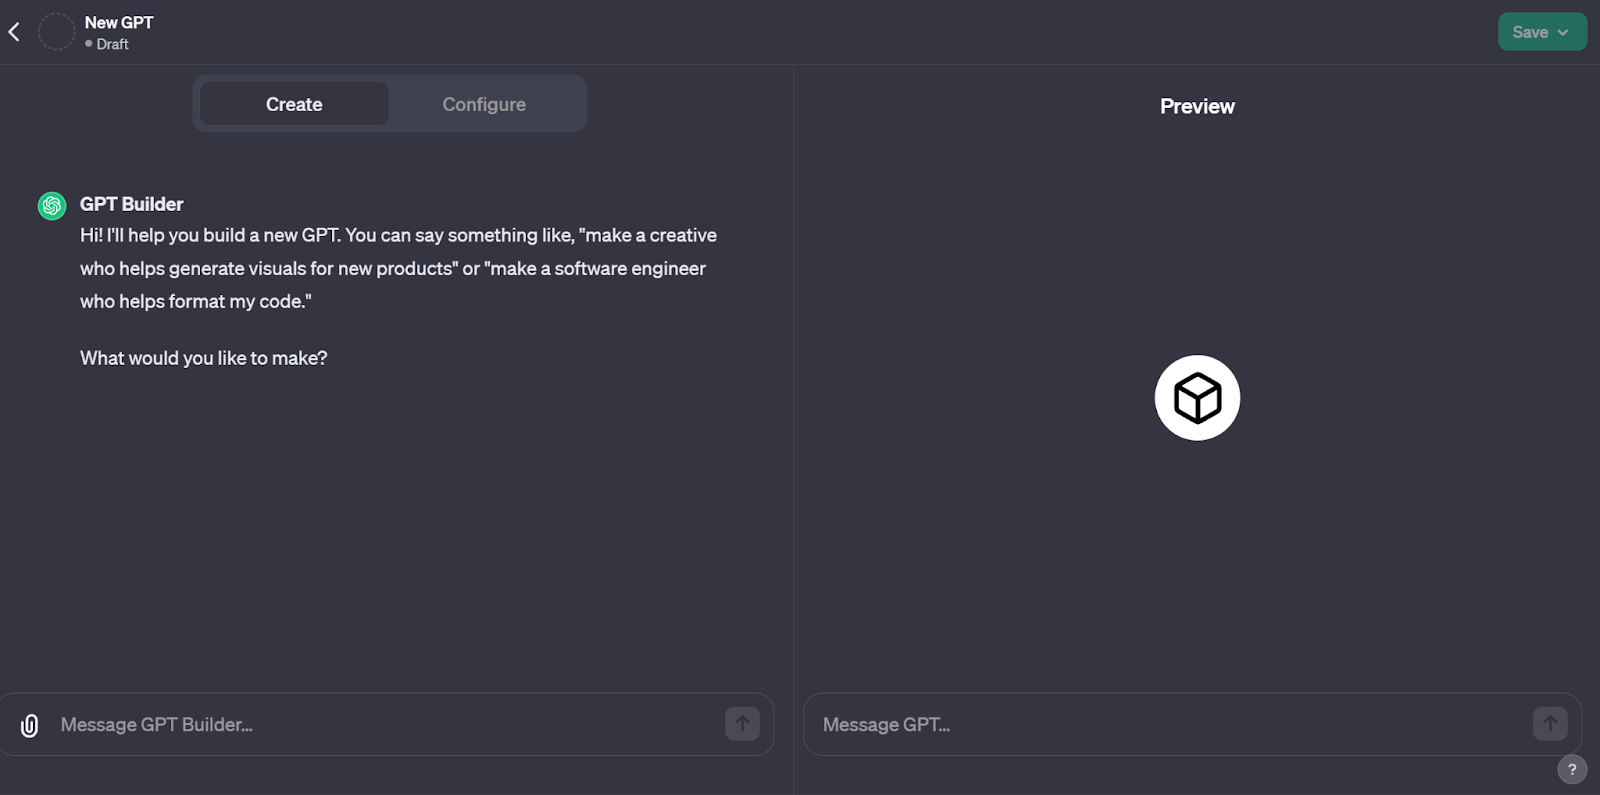
Task: Click the New GPT title text
Action: pos(119,22)
